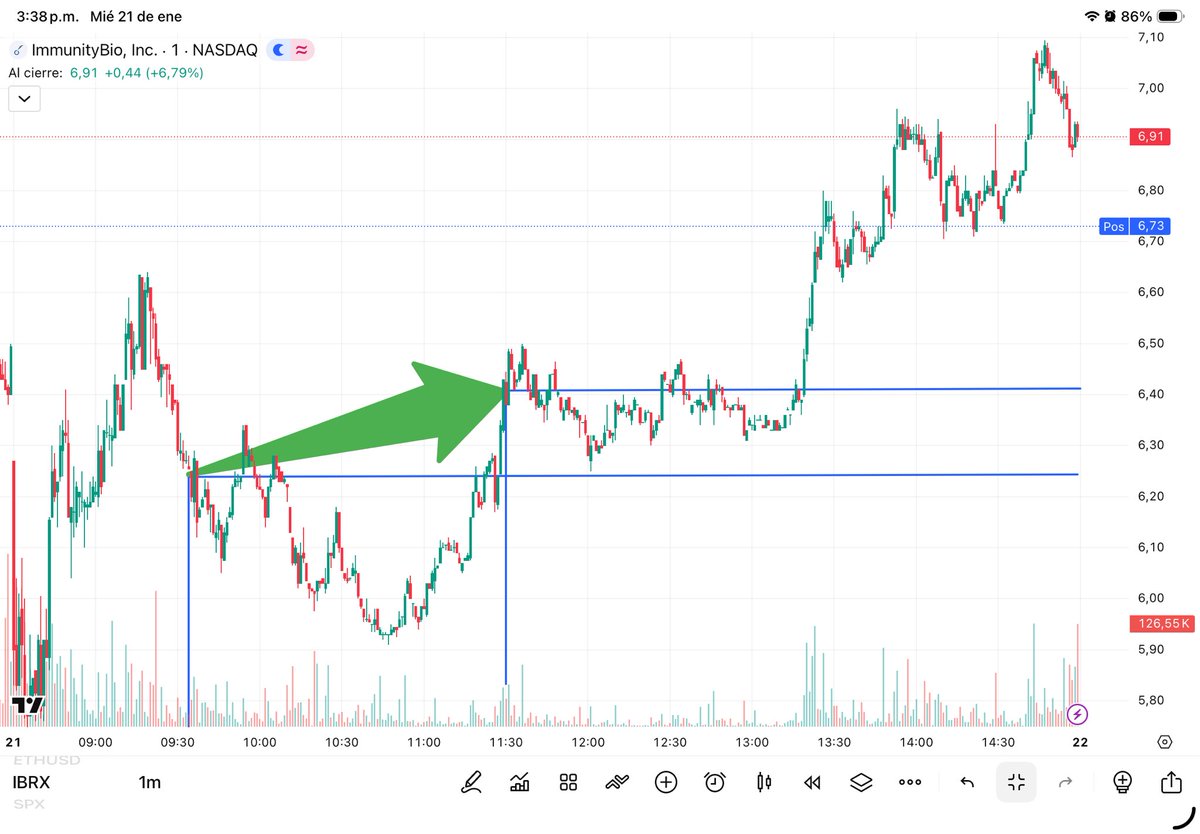
Task: Redo the last action
Action: pos(1065,783)
